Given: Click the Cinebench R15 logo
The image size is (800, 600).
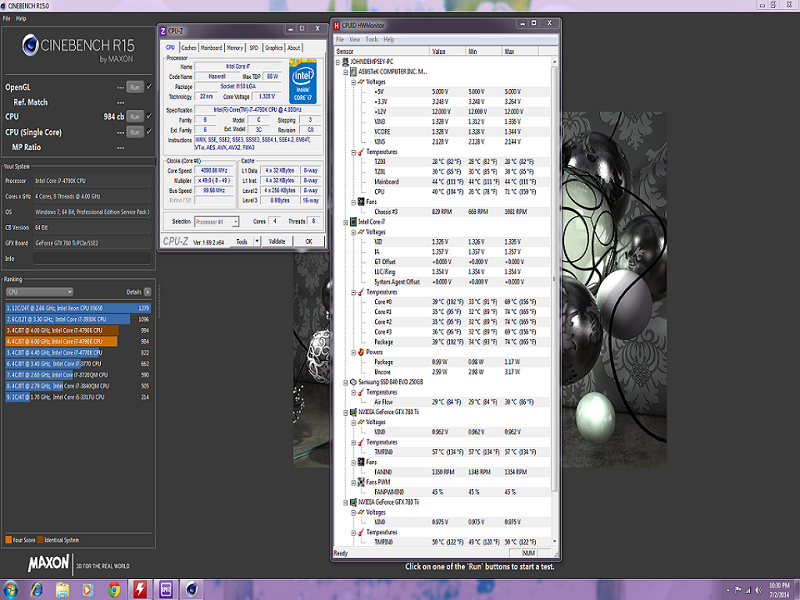Looking at the screenshot, I should point(78,47).
